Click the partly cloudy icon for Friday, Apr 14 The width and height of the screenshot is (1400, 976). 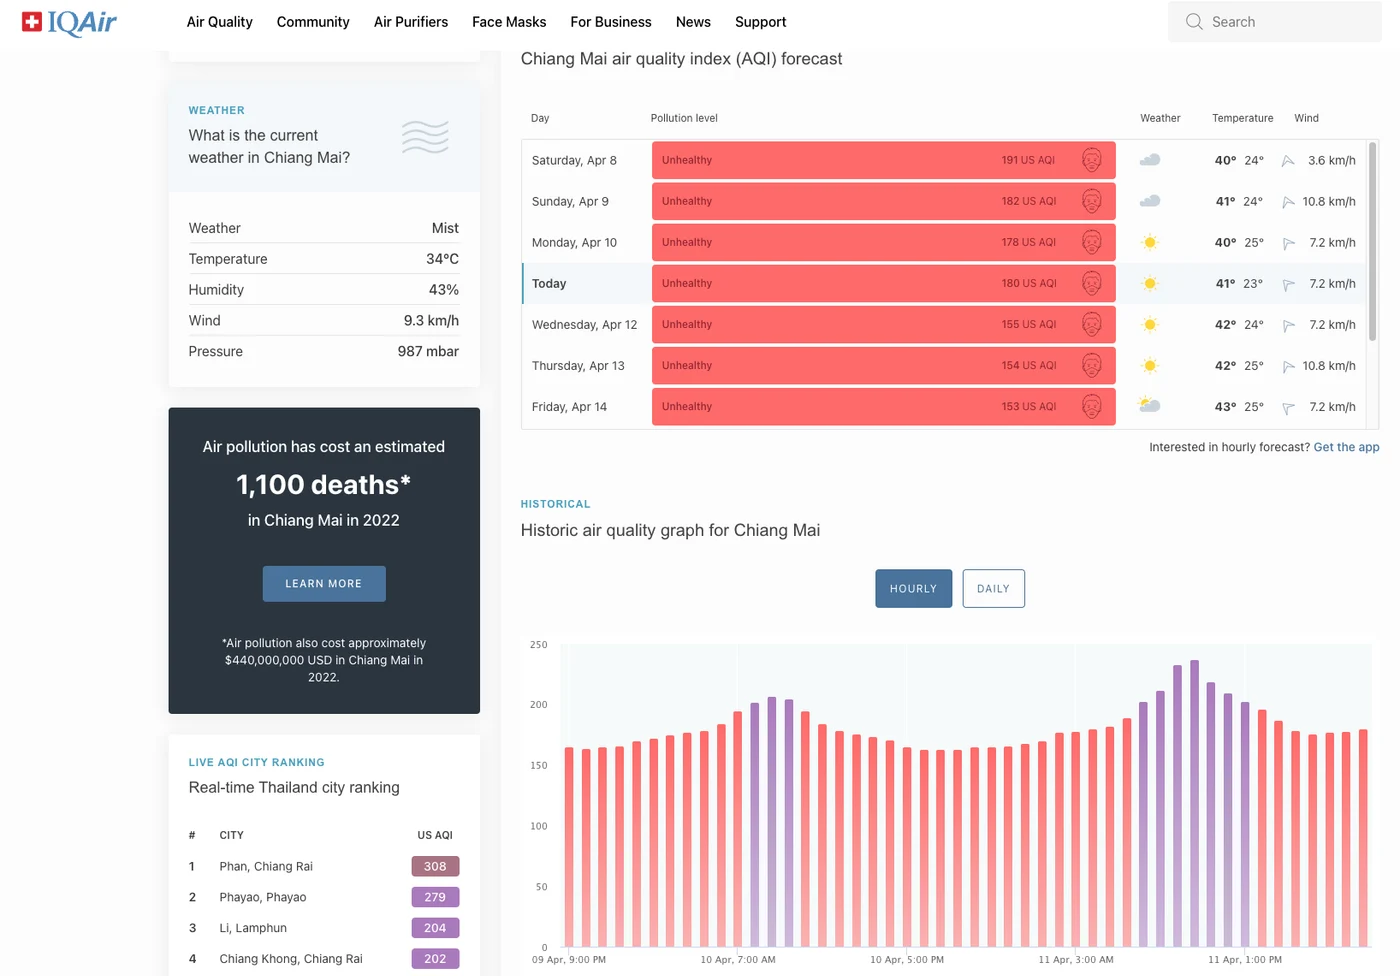(1149, 405)
